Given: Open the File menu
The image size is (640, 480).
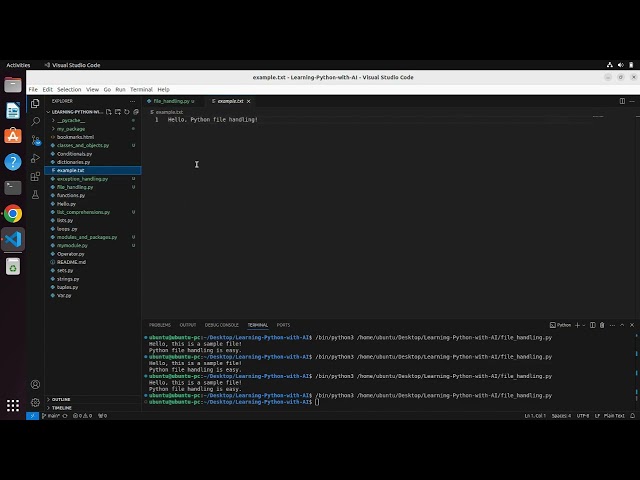Looking at the screenshot, I should 33,89.
